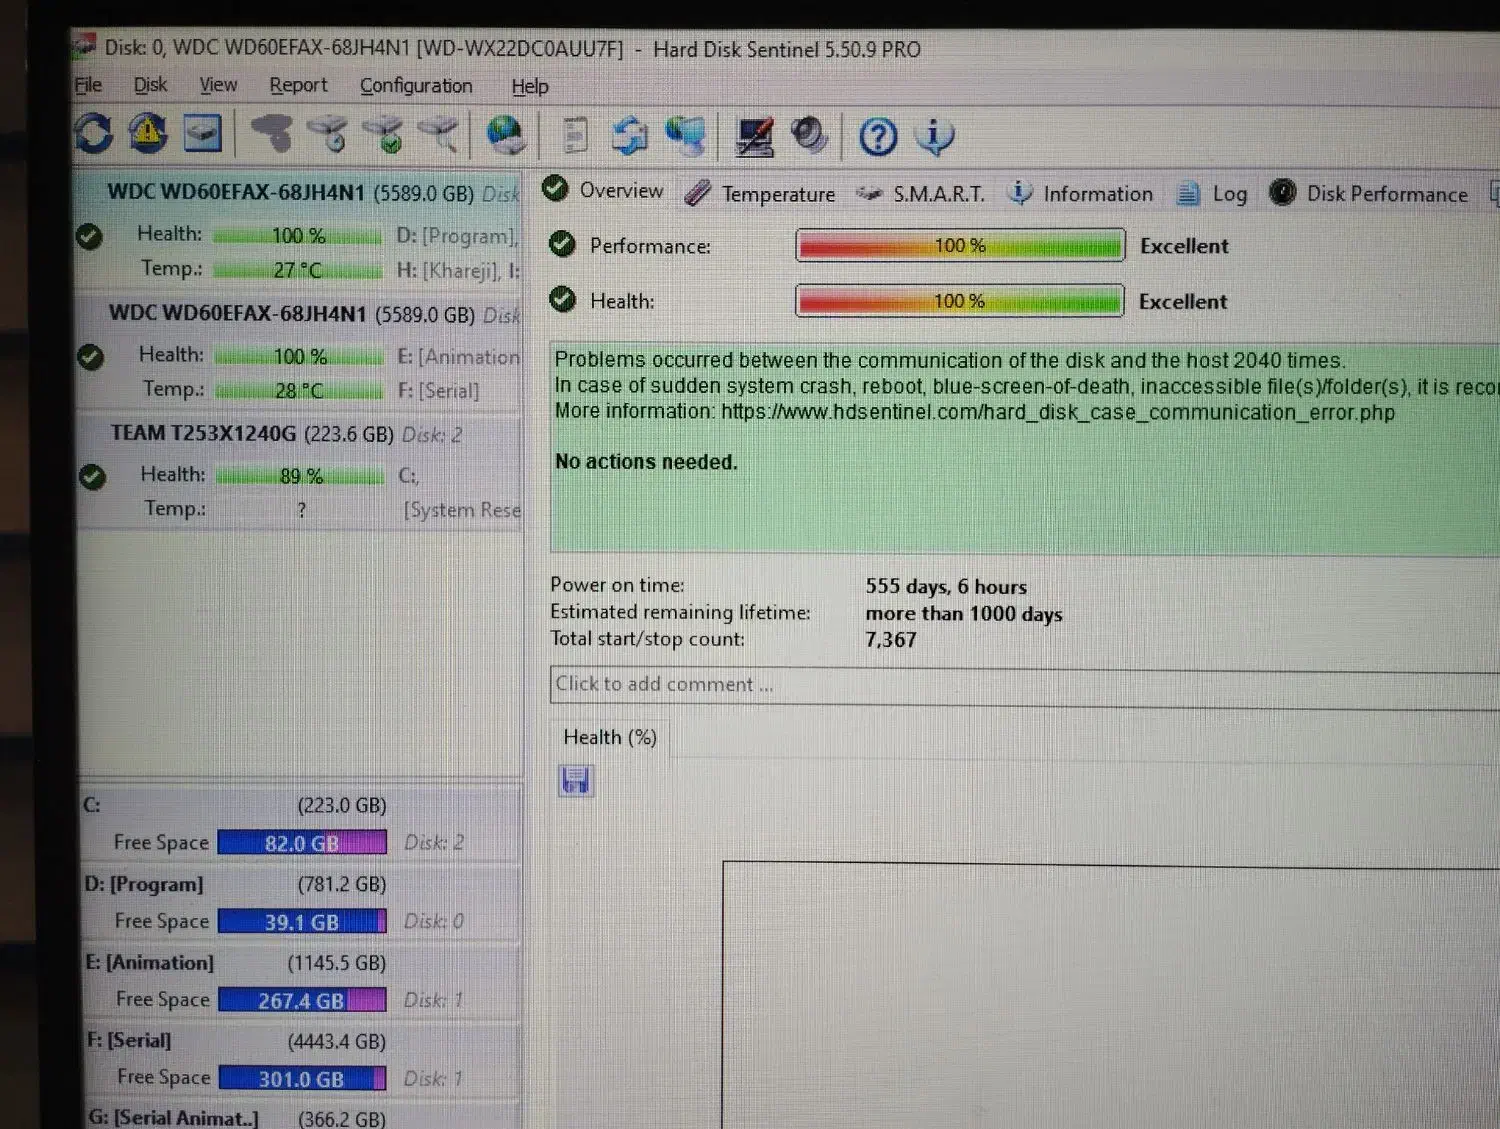Image resolution: width=1500 pixels, height=1129 pixels.
Task: Click the 'No actions needed.' status text
Action: coord(646,462)
